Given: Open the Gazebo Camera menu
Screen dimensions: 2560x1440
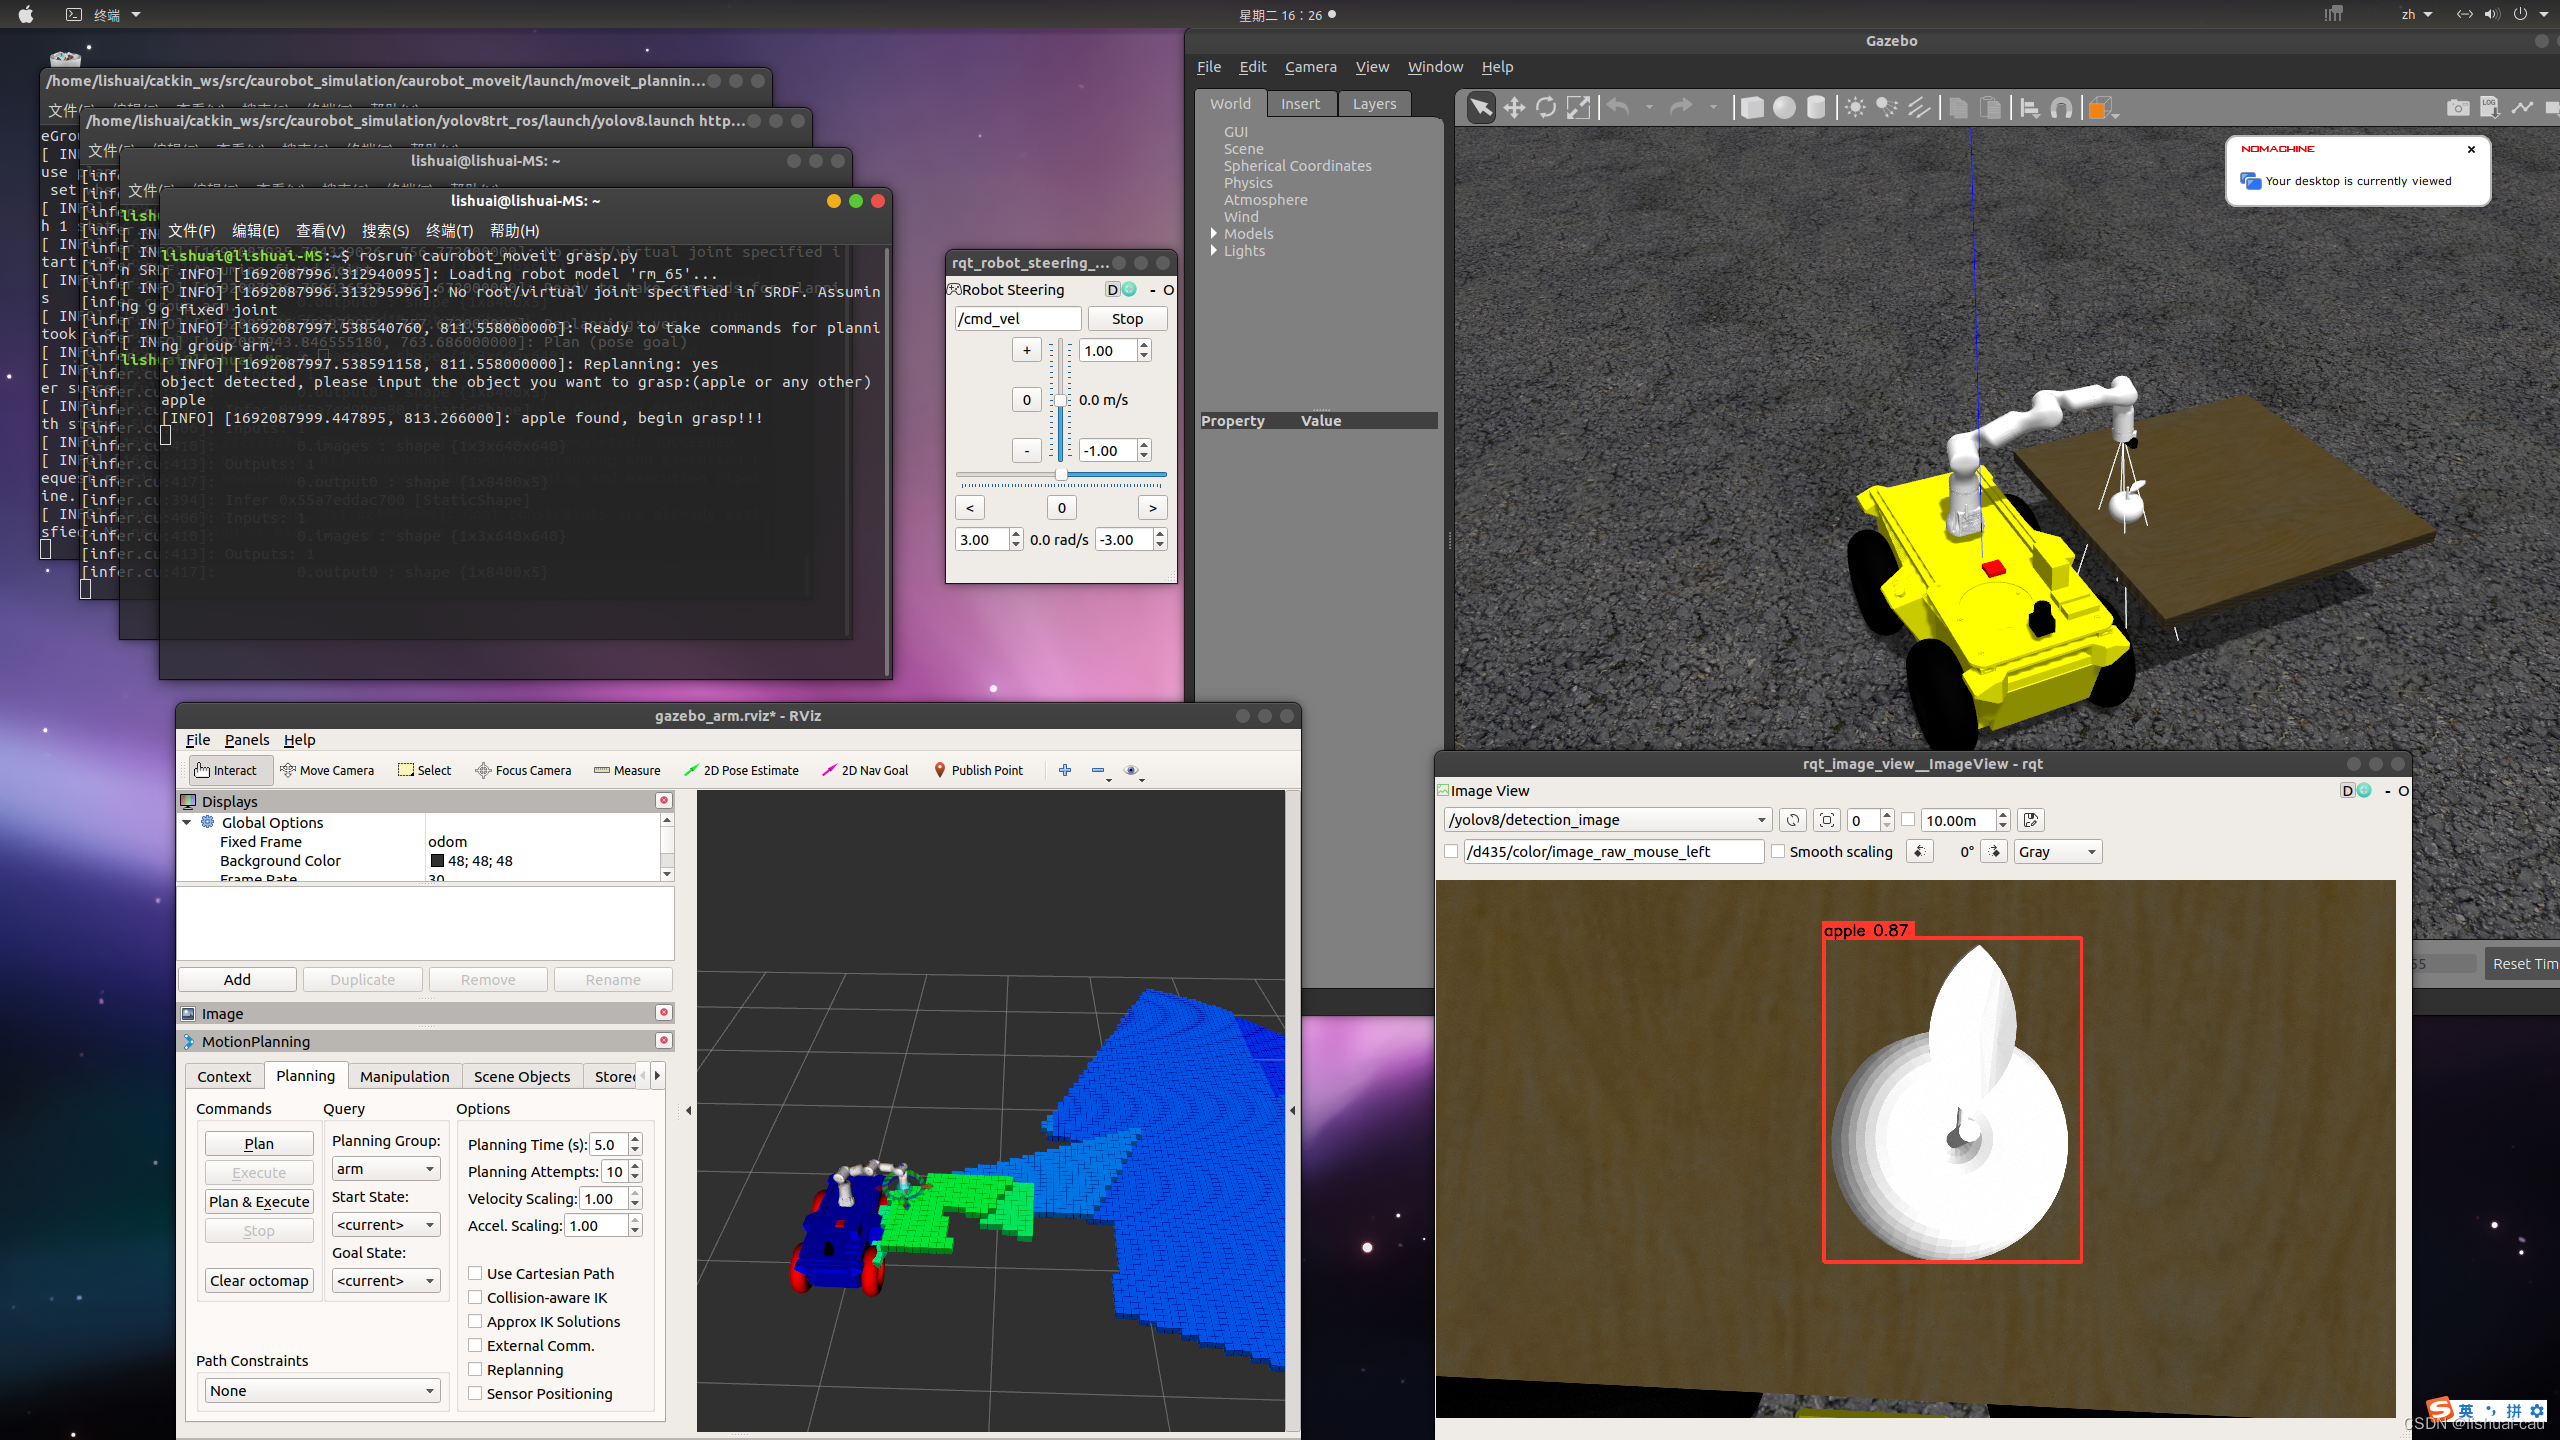Looking at the screenshot, I should pyautogui.click(x=1310, y=67).
